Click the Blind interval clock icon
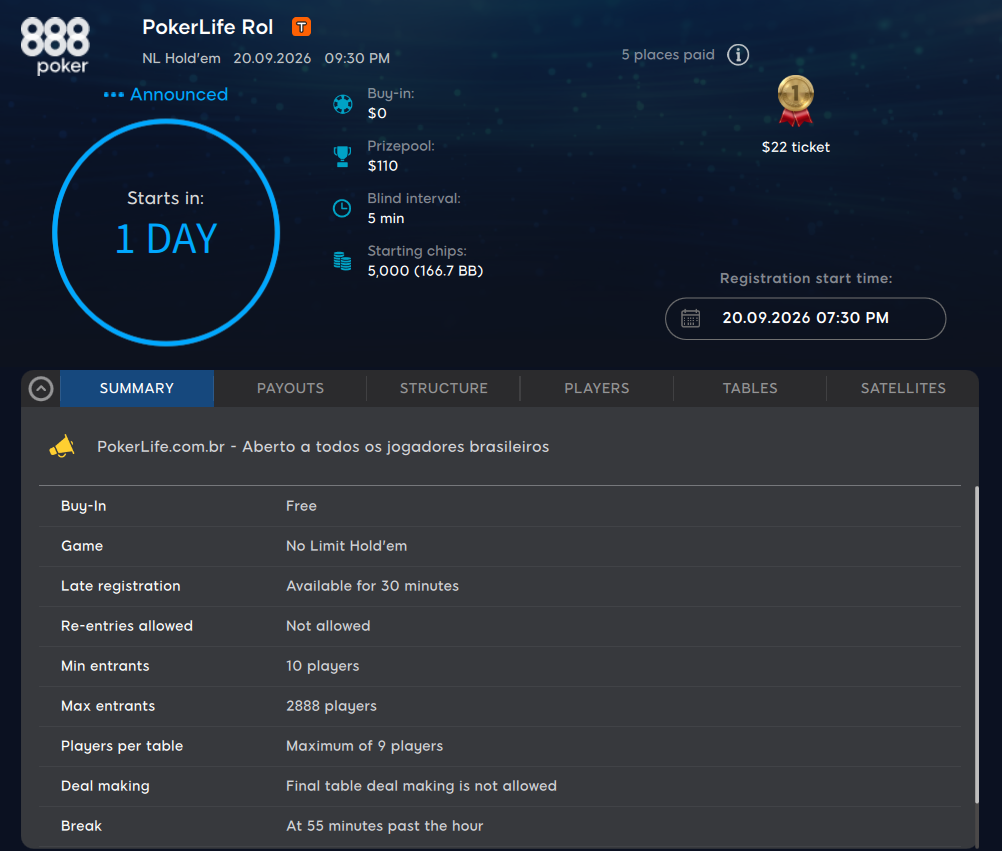1002x851 pixels. pyautogui.click(x=343, y=208)
